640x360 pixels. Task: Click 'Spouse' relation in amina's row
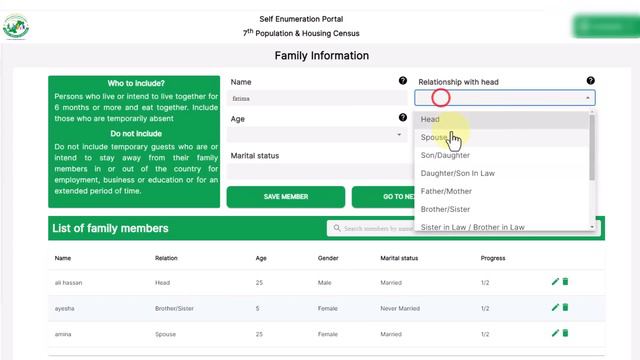tap(165, 334)
